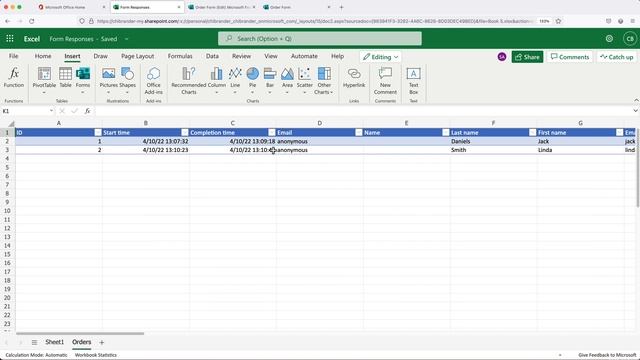
Task: Switch to the Home ribbon tab
Action: pyautogui.click(x=43, y=56)
